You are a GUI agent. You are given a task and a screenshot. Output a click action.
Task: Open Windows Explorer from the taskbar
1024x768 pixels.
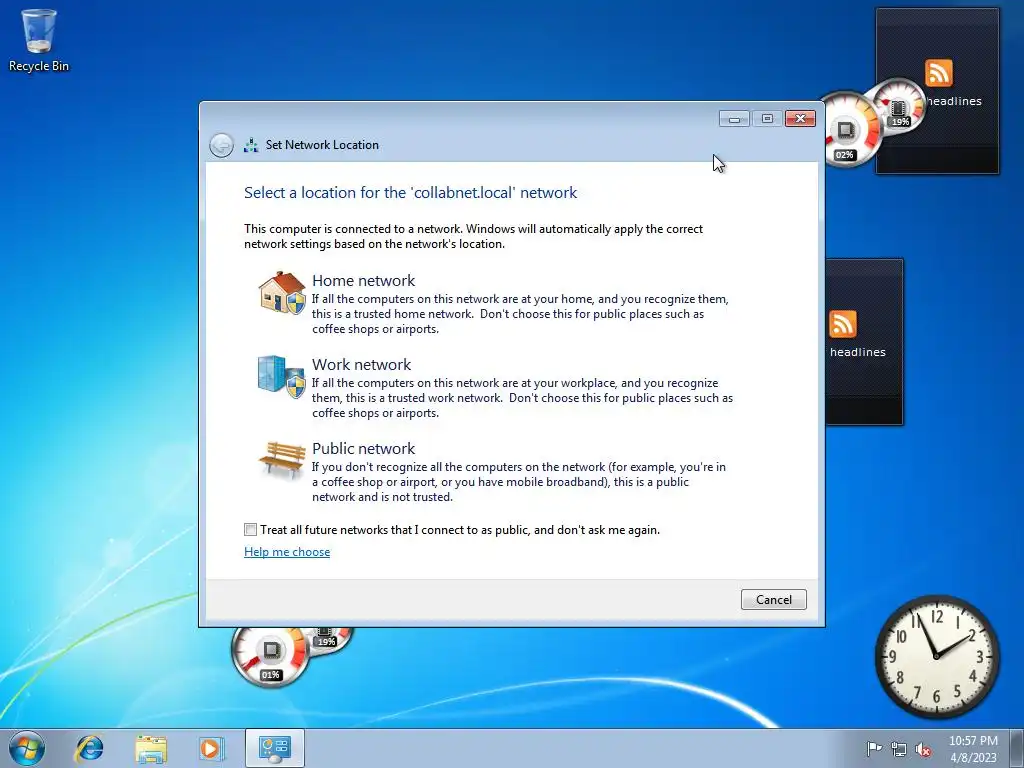(x=151, y=748)
